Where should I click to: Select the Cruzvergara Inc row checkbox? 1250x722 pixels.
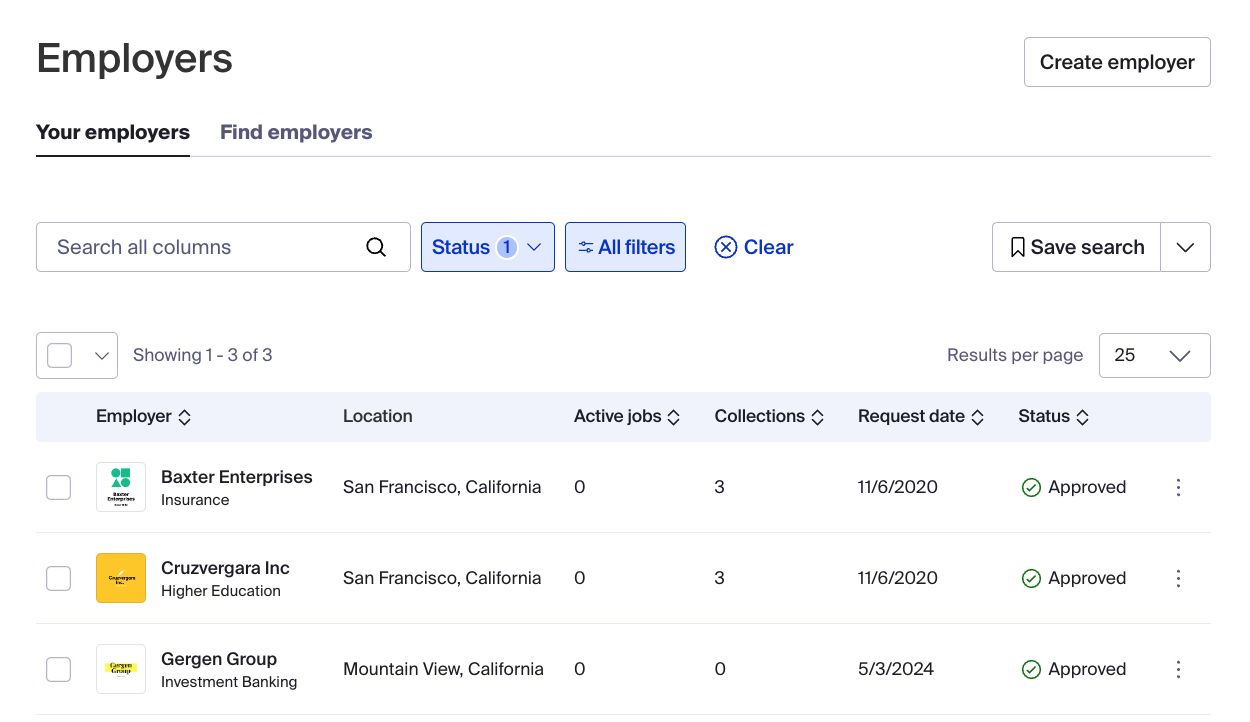coord(59,578)
